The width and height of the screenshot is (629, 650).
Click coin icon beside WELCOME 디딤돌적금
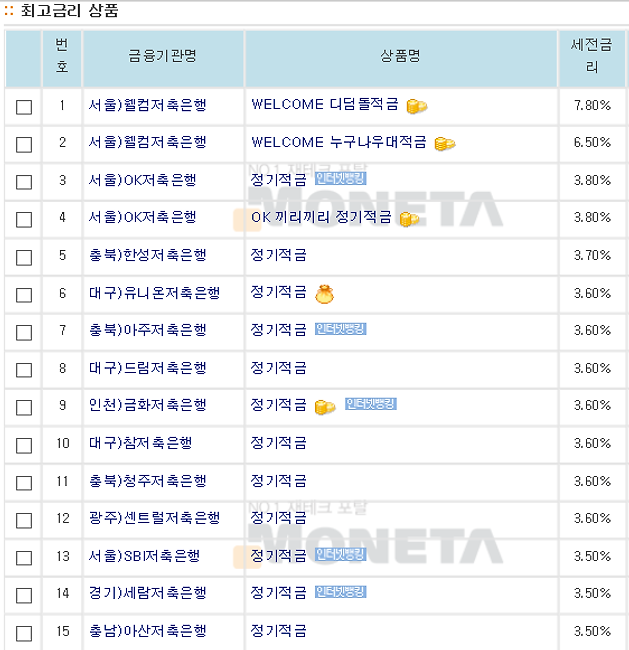[417, 106]
